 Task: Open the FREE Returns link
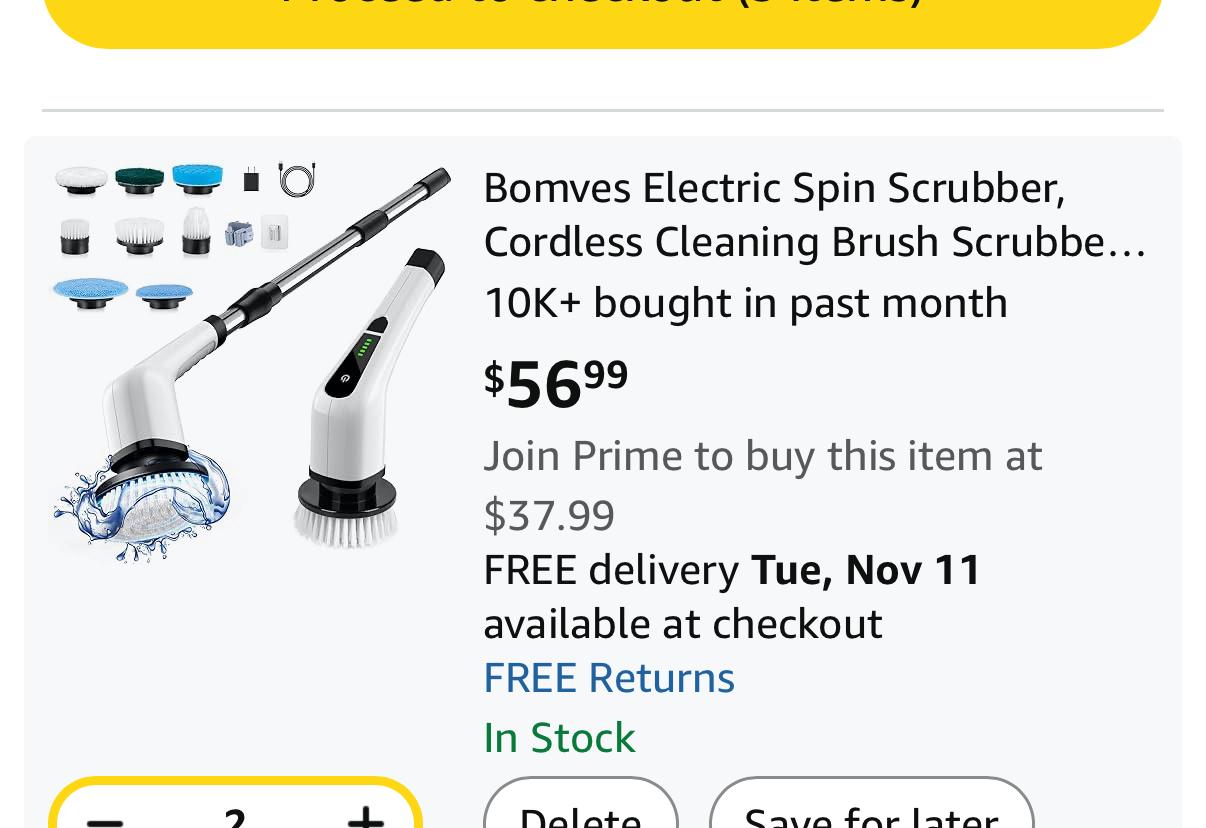point(609,678)
